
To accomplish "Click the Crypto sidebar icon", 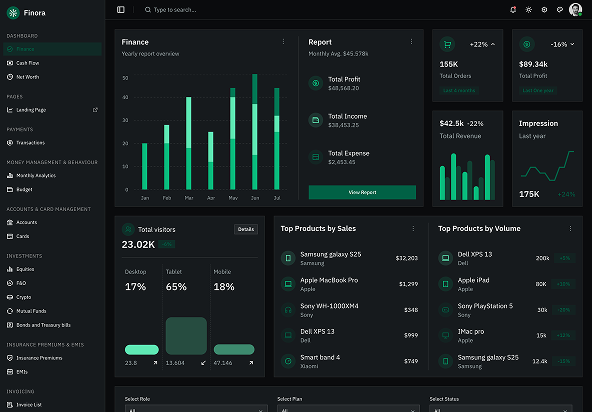I will (x=10, y=297).
